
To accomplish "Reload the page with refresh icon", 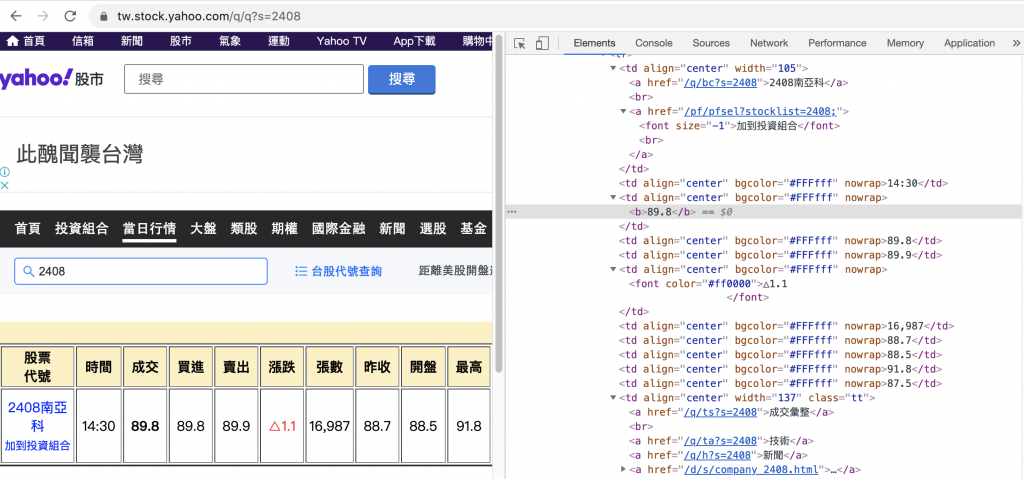I will 70,16.
